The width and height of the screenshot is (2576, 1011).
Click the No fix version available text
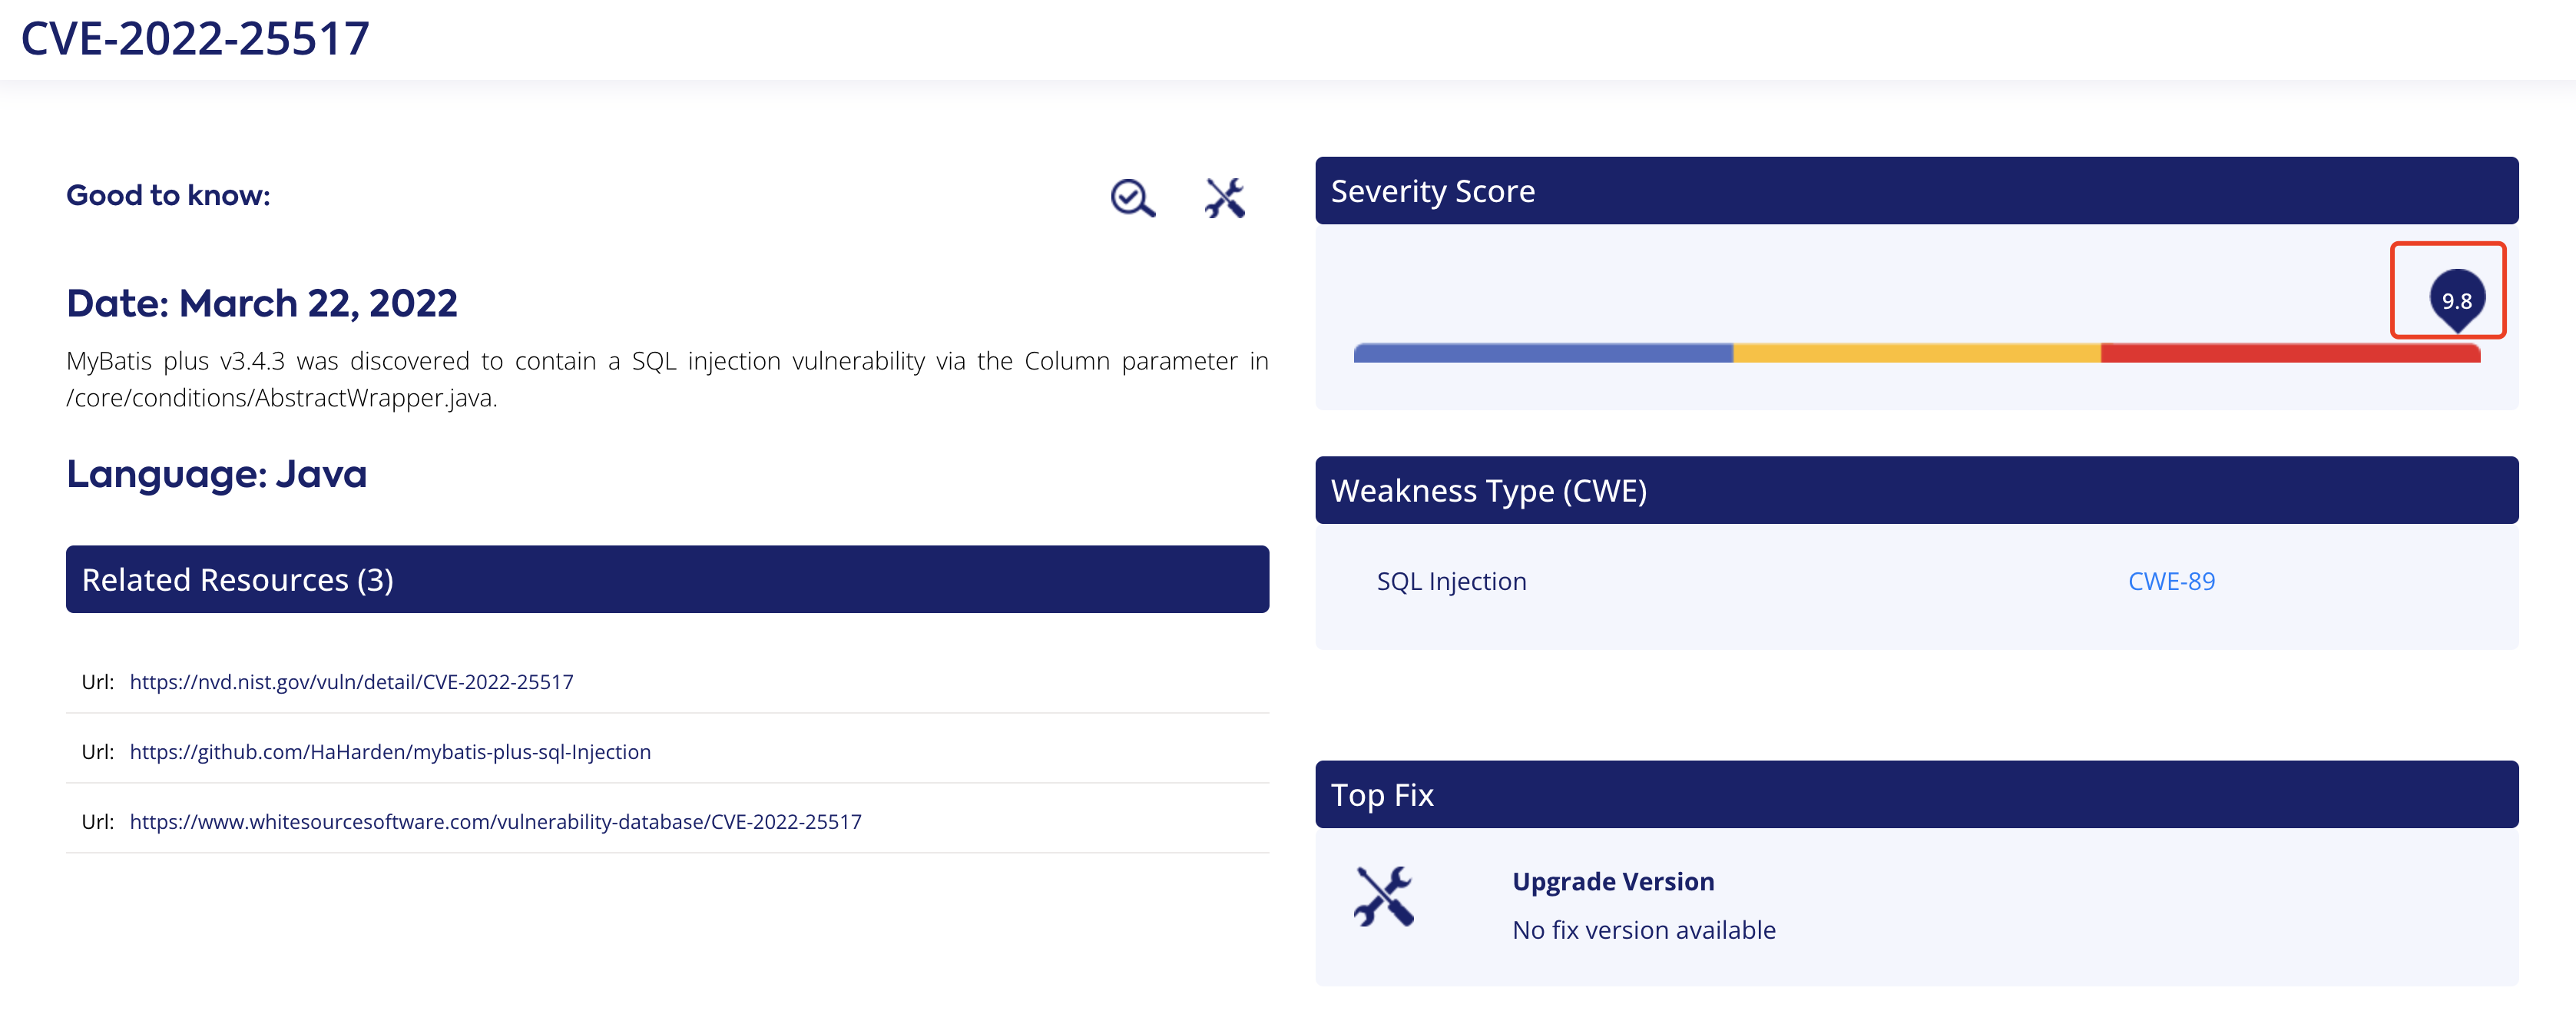tap(1644, 930)
